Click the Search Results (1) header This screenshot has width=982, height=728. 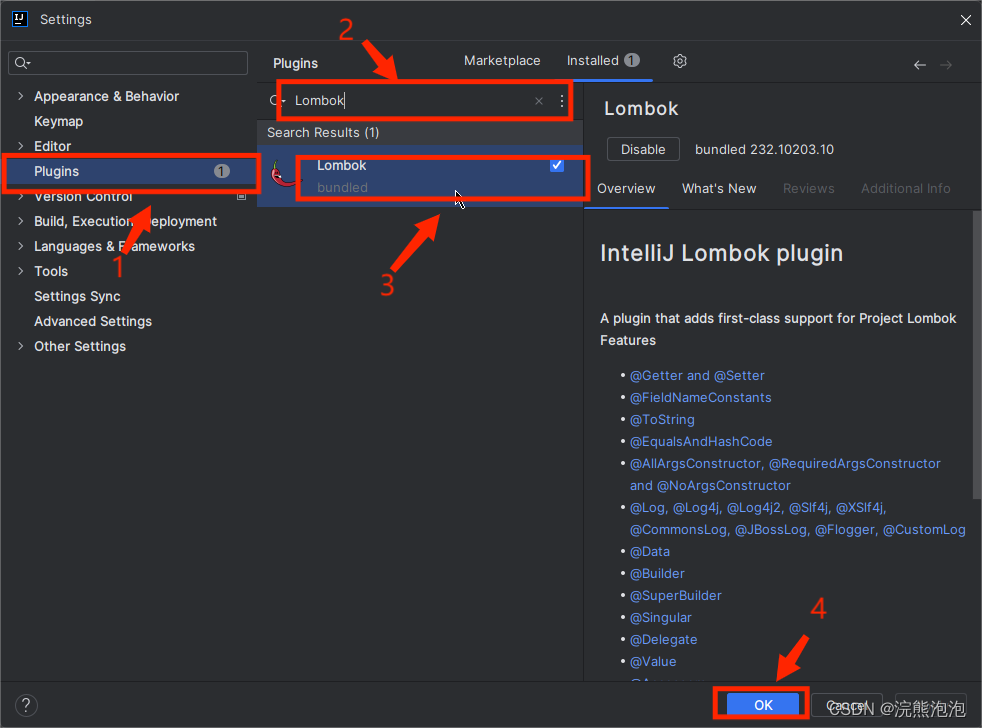(323, 133)
